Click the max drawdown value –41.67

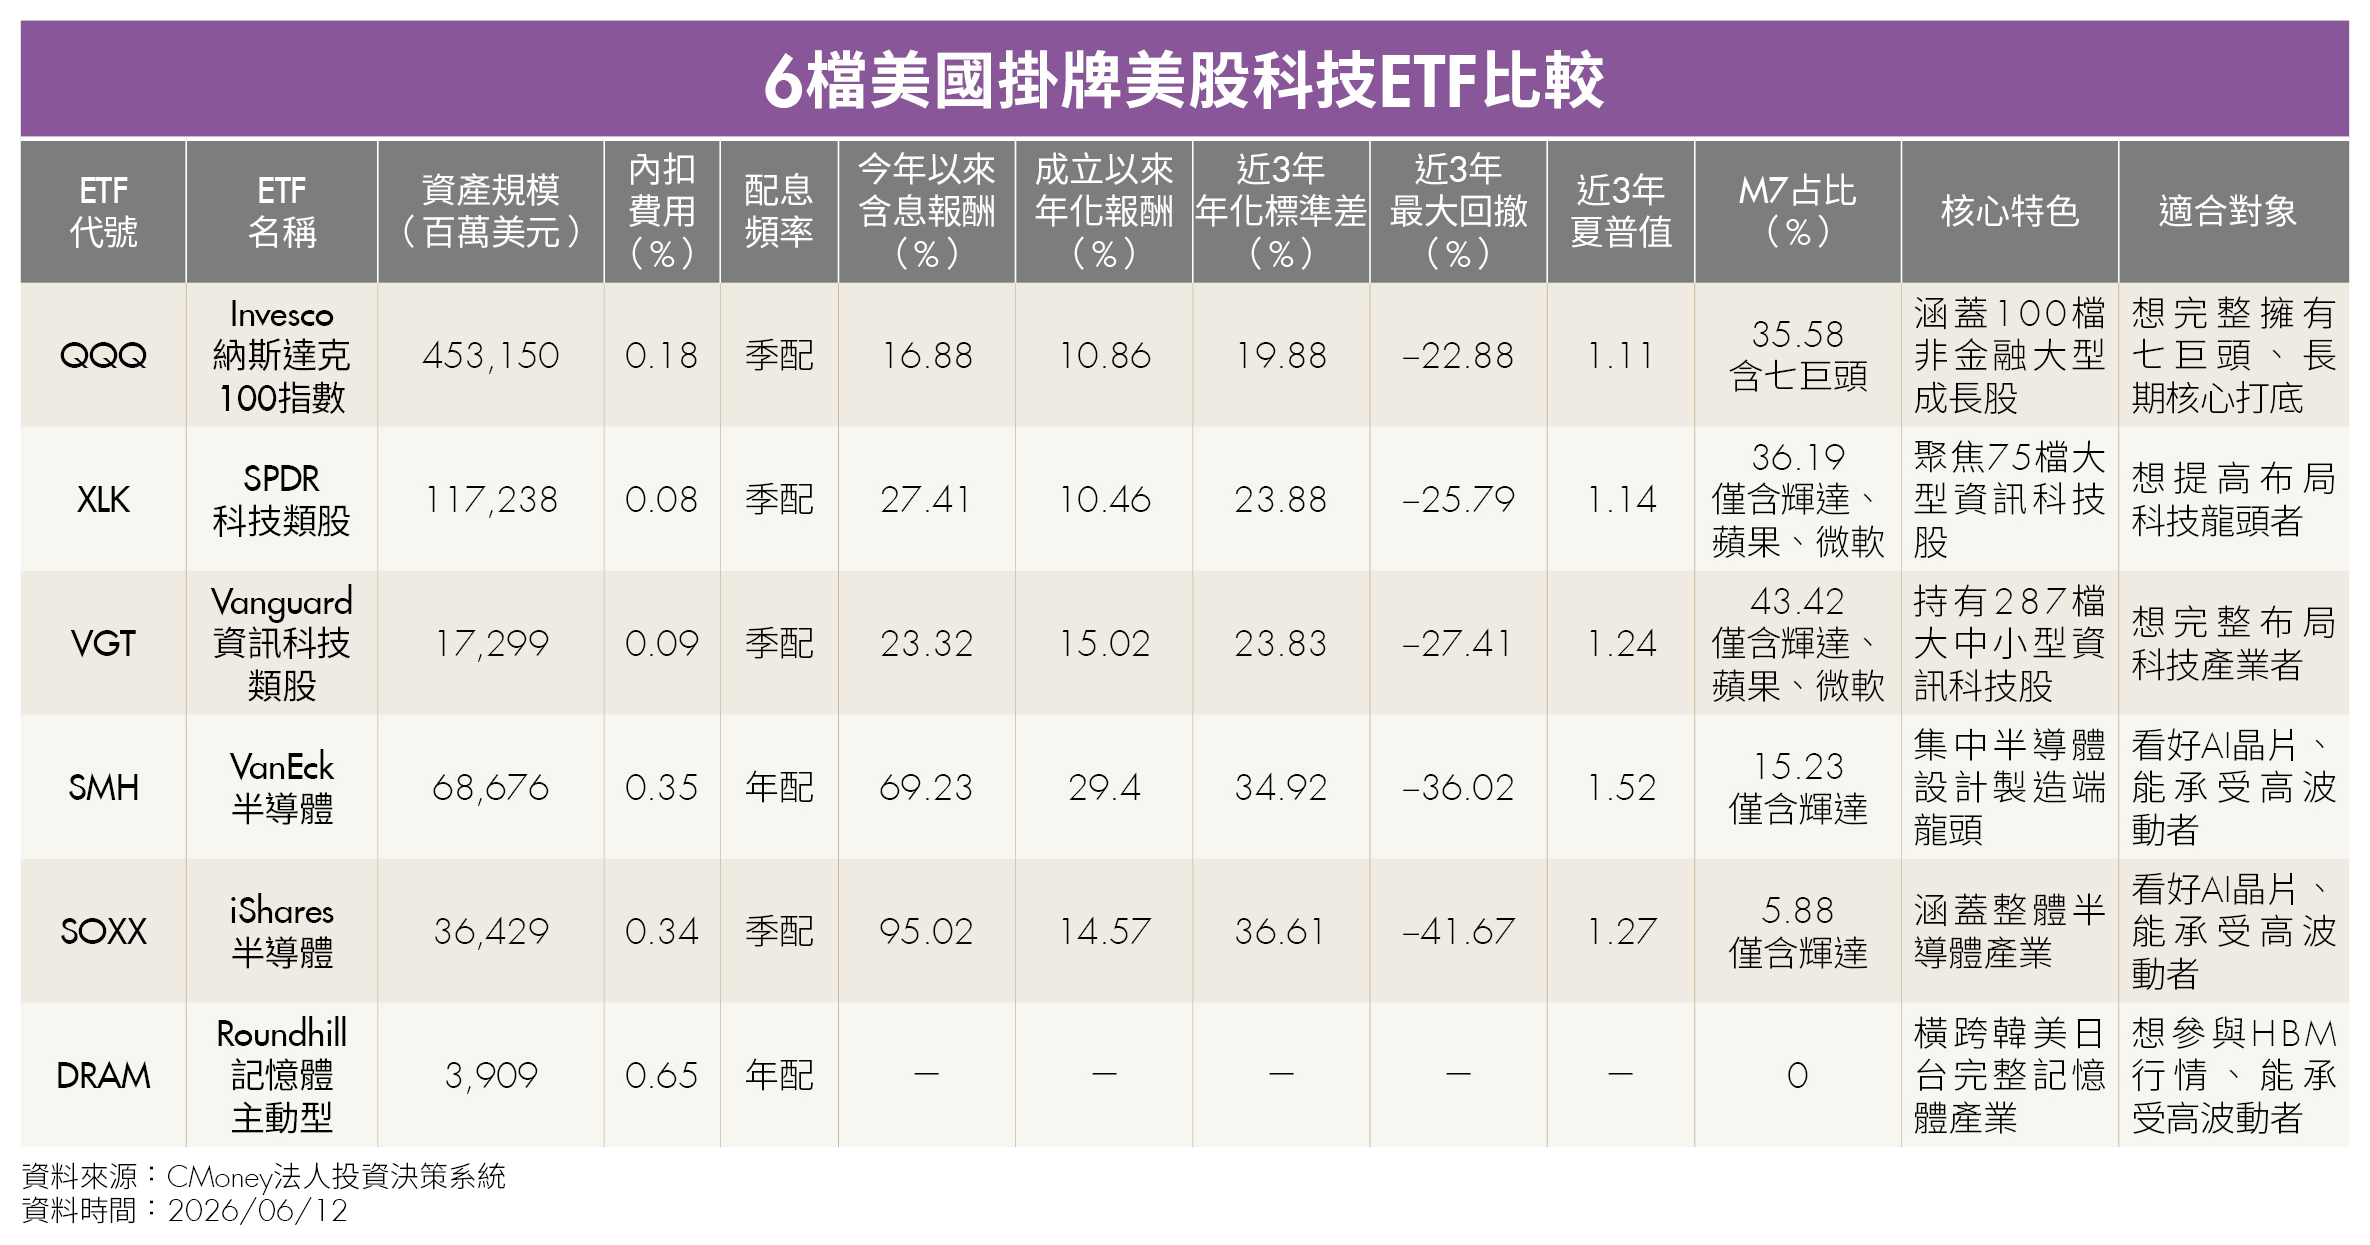pyautogui.click(x=1458, y=931)
